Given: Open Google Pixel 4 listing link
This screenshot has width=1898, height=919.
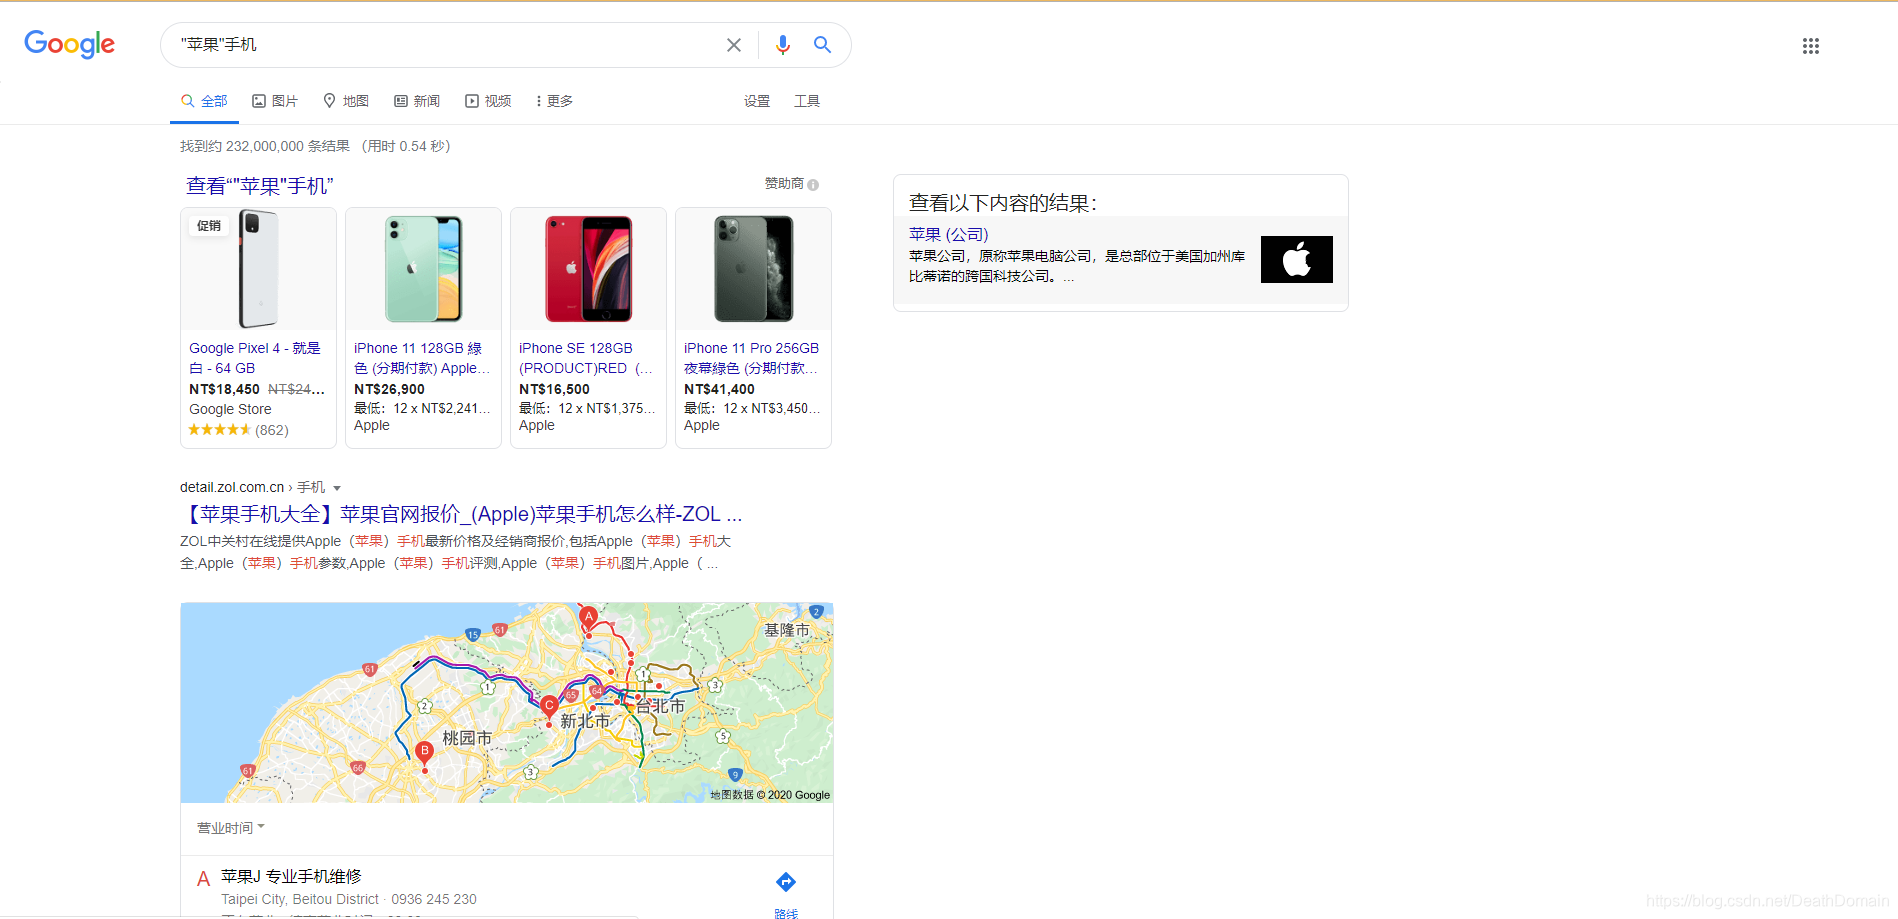Looking at the screenshot, I should 255,358.
